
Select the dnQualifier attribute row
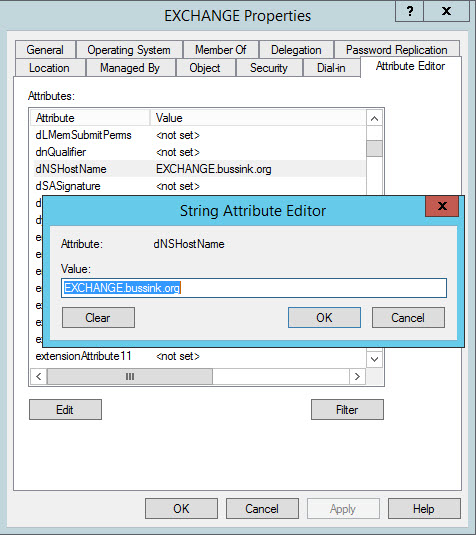[x=200, y=152]
